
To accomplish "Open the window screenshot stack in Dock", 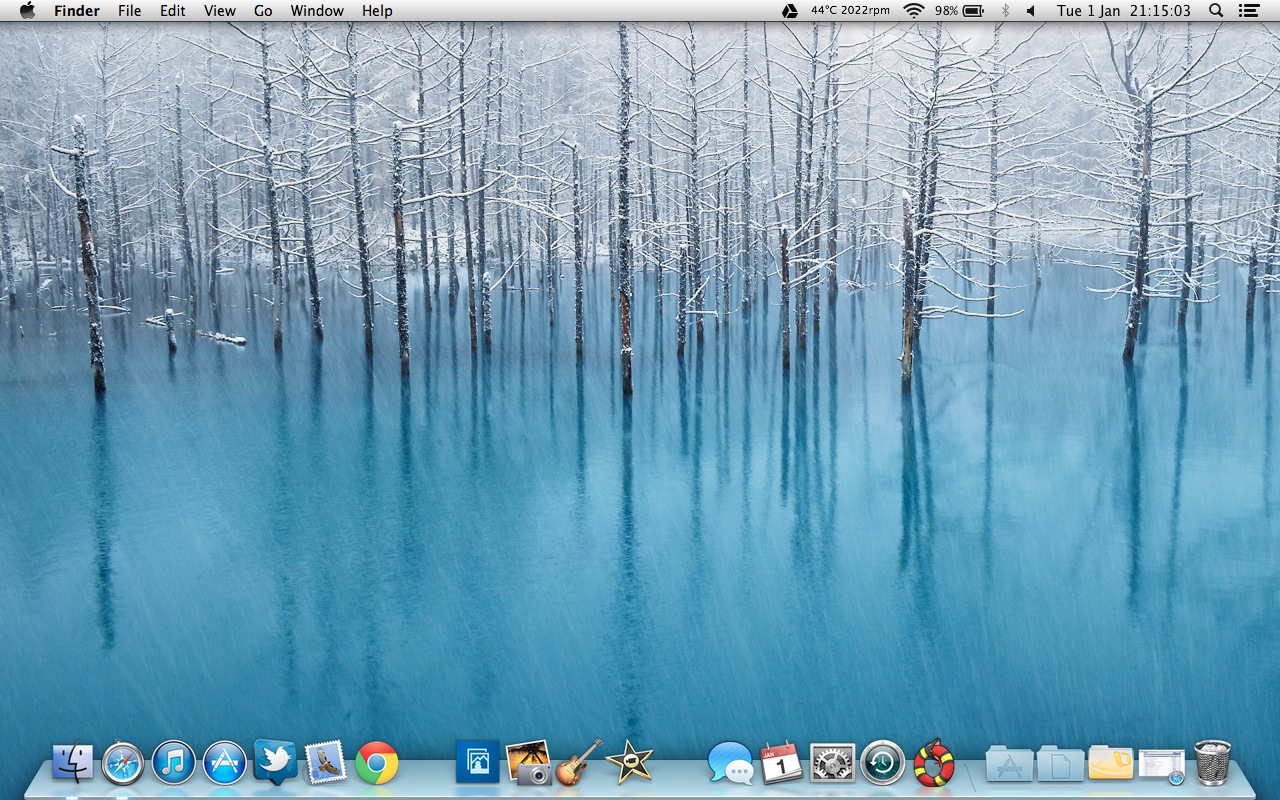I will [1162, 766].
